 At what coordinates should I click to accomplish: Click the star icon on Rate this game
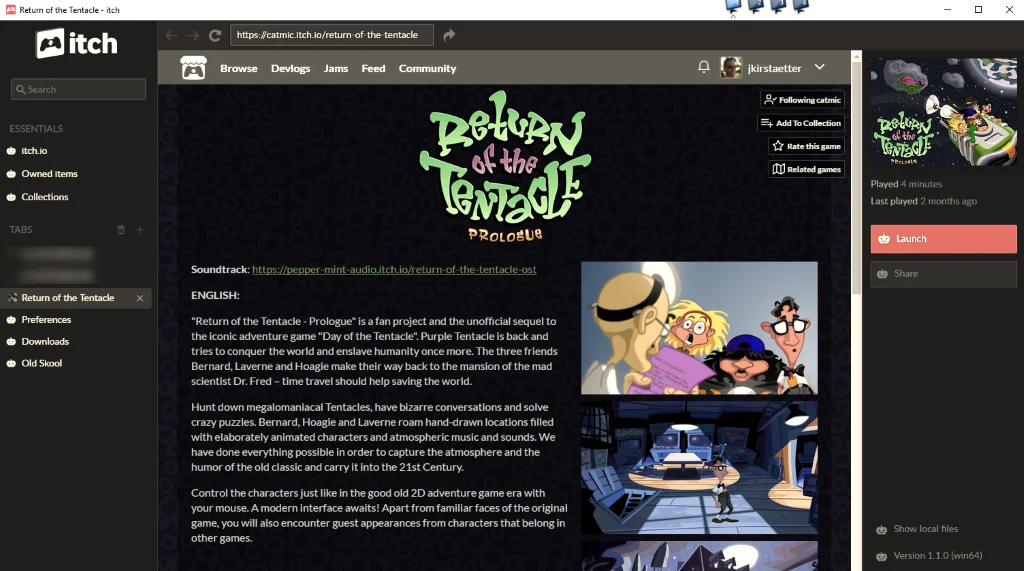(x=778, y=146)
